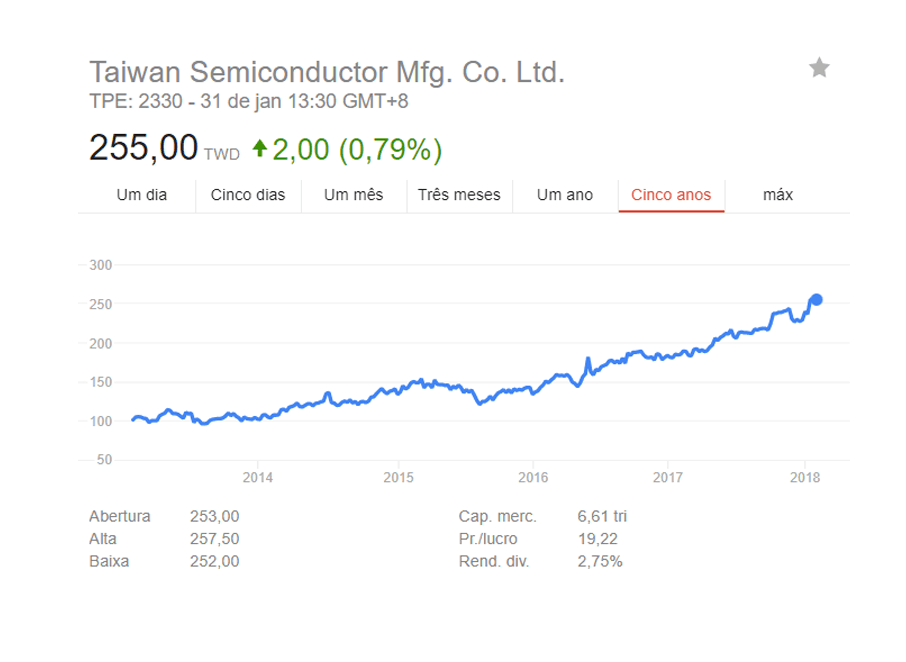Select the Um ano tab
The height and width of the screenshot is (662, 906).
[x=565, y=195]
